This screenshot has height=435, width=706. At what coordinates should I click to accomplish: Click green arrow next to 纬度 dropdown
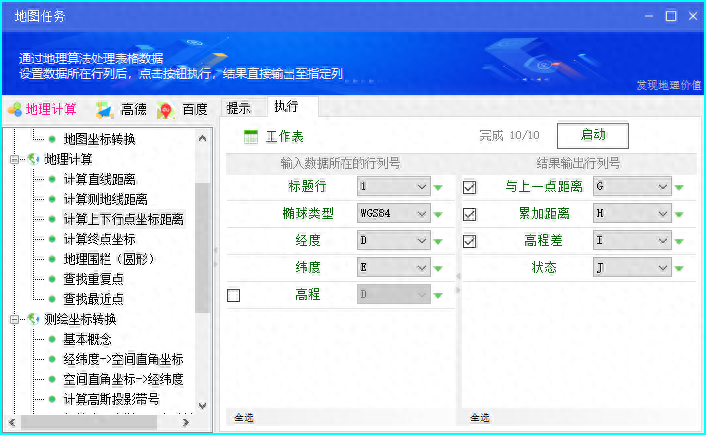tap(438, 268)
